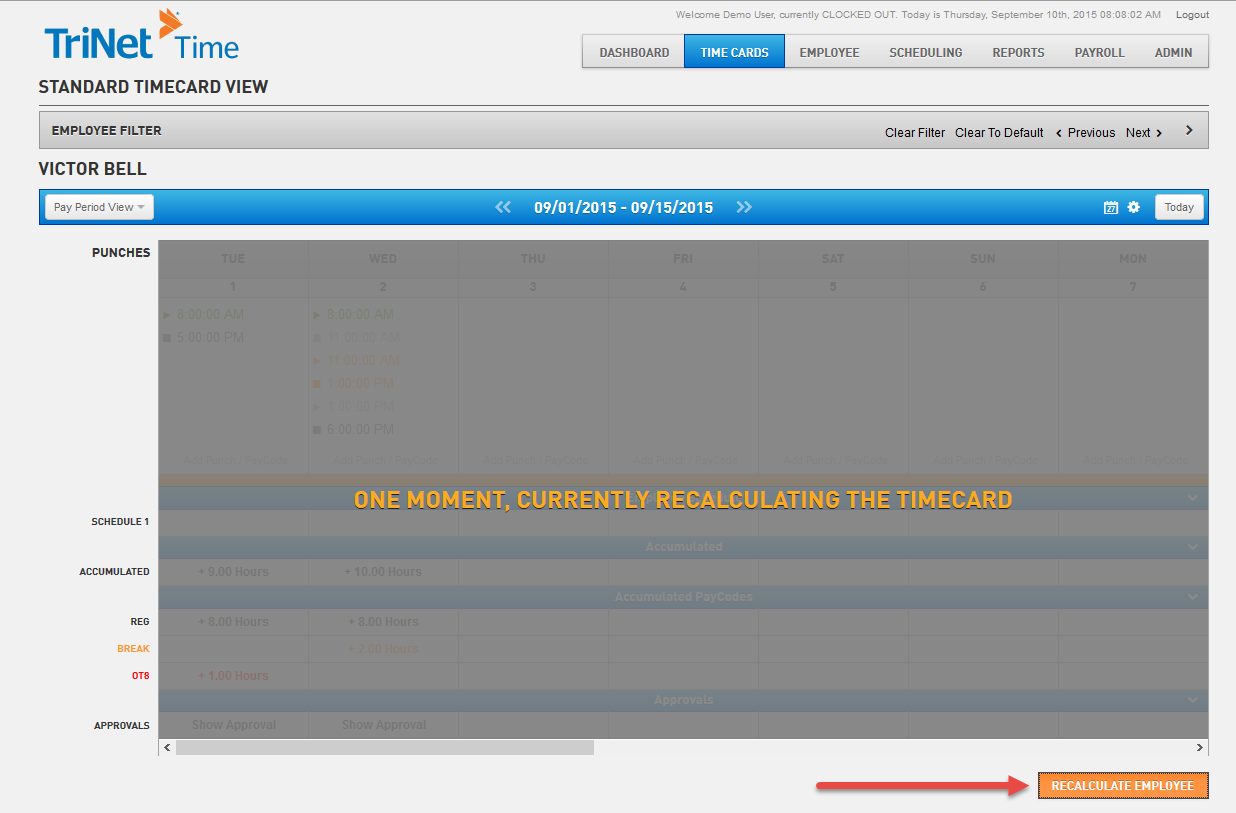The height and width of the screenshot is (813, 1236).
Task: Click the Today button
Action: (x=1179, y=207)
